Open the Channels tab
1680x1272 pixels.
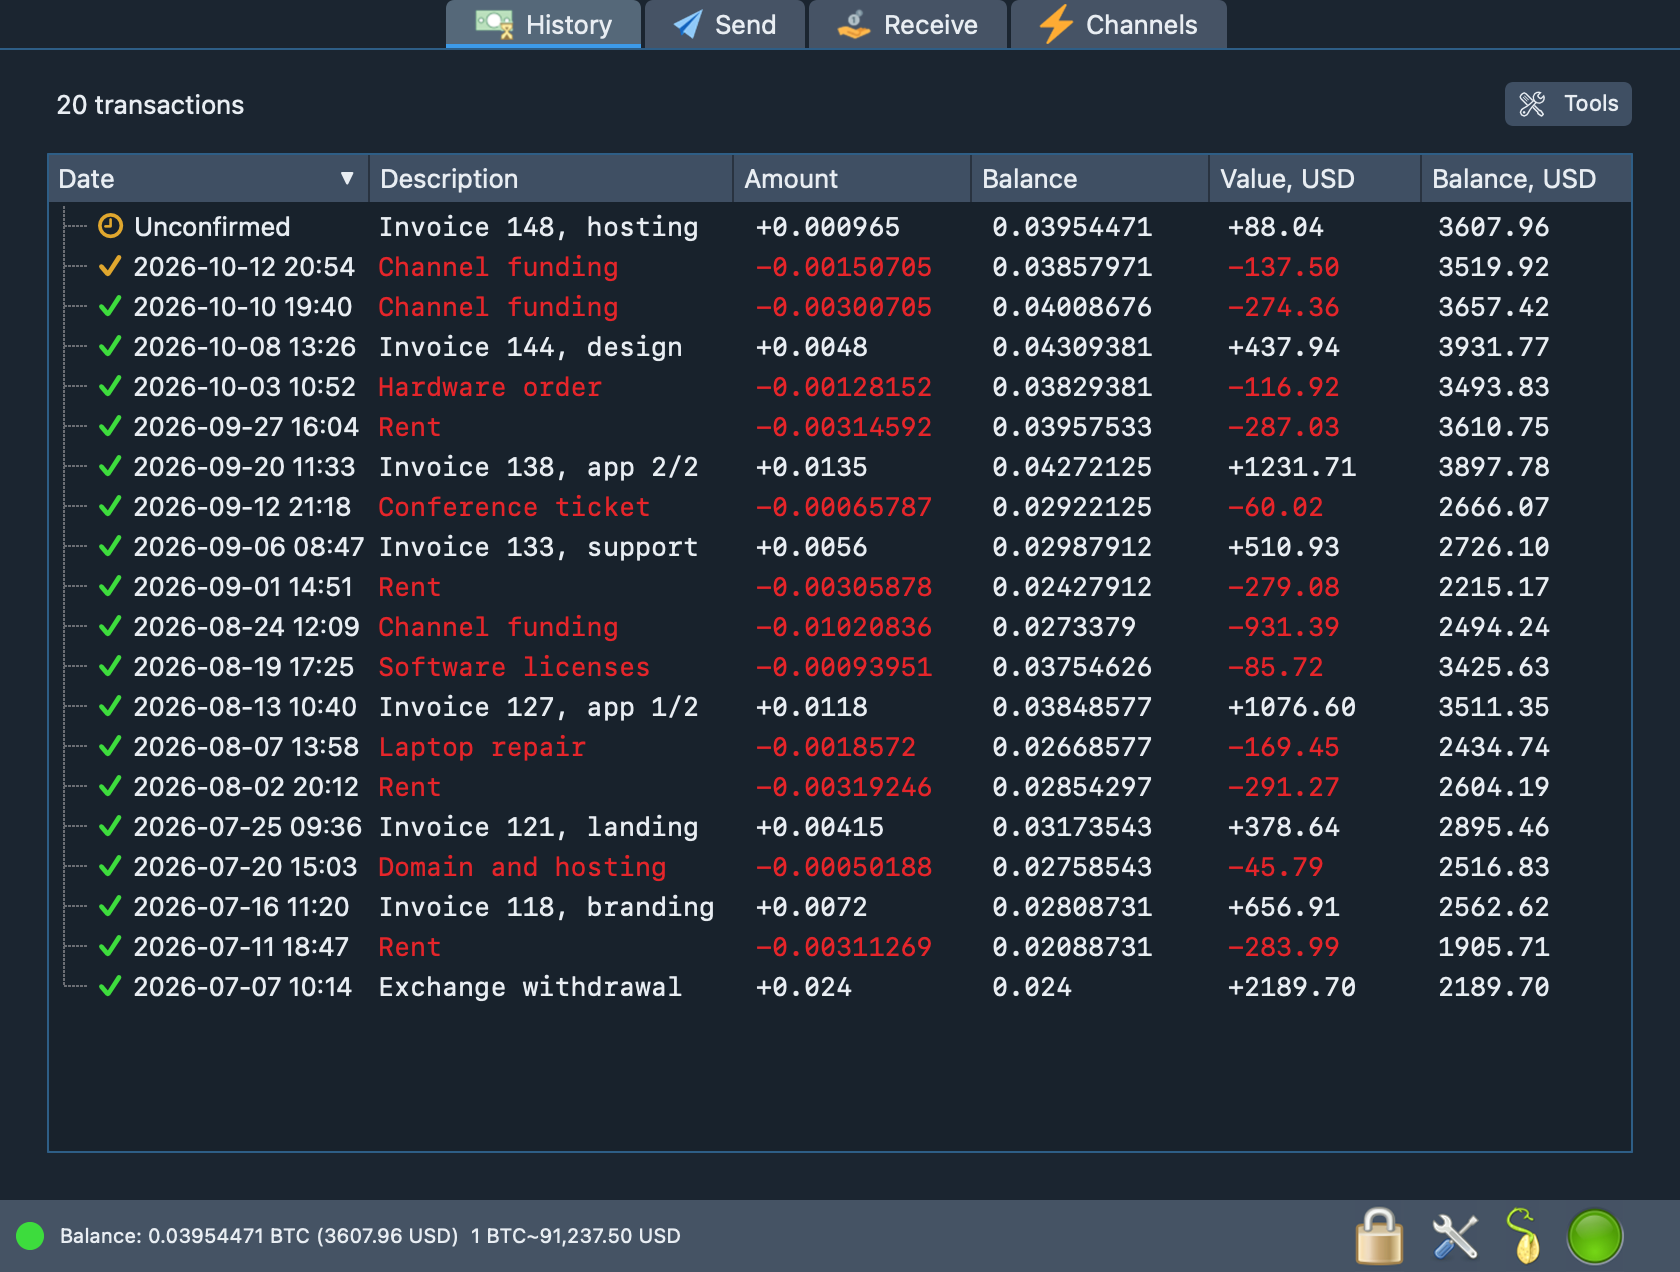1119,24
